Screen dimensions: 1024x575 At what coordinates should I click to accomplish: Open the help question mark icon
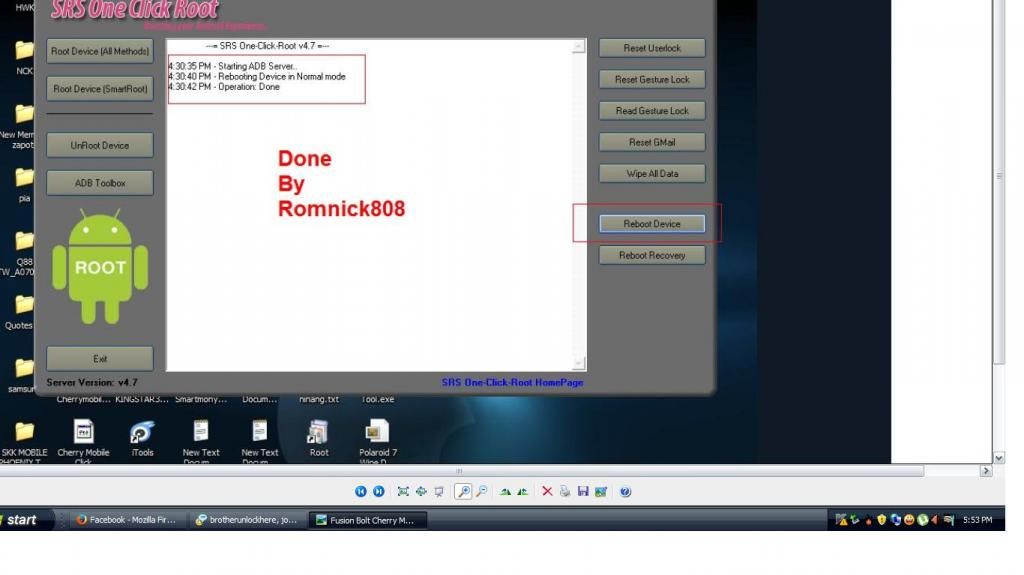coord(625,491)
